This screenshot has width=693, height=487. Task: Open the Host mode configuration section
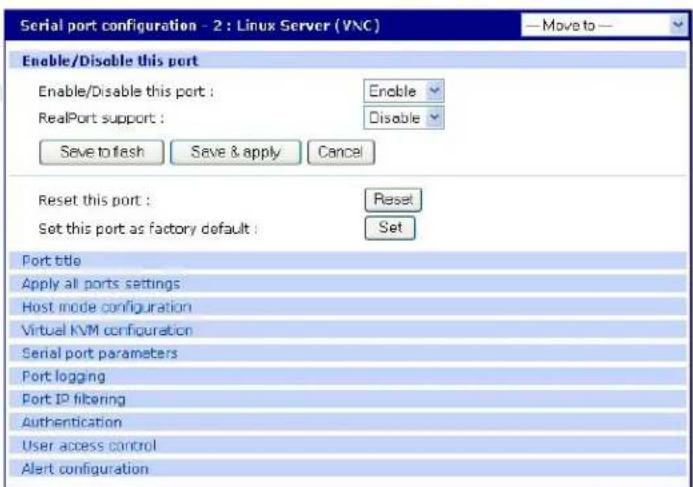coord(347,307)
